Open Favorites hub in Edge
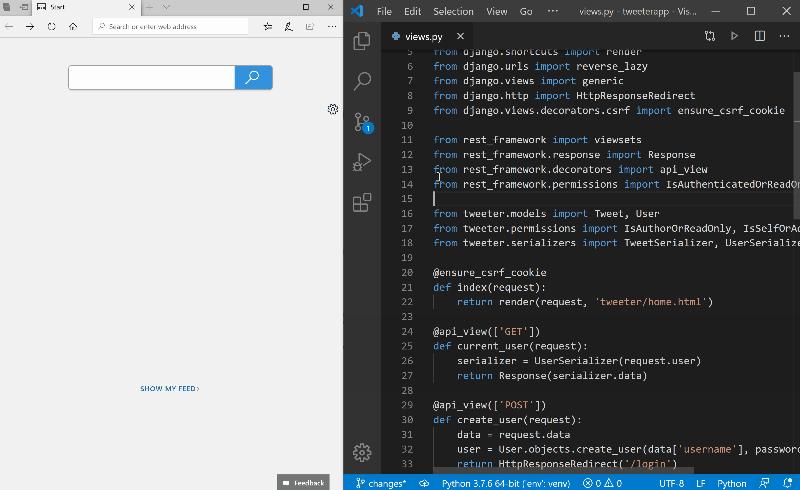800x490 pixels. pos(268,27)
